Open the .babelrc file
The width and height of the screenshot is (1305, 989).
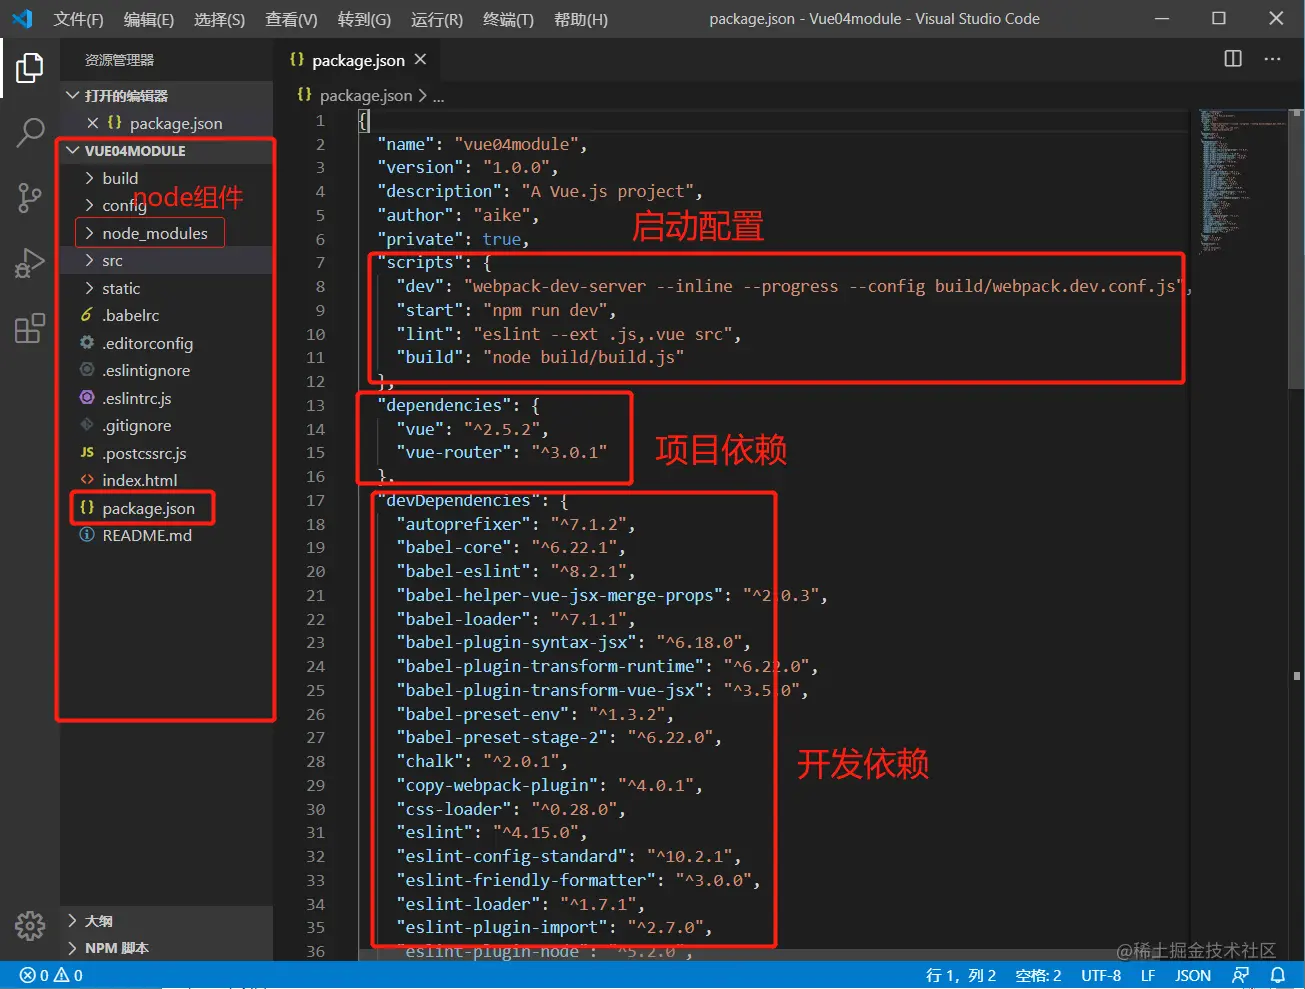click(x=166, y=315)
